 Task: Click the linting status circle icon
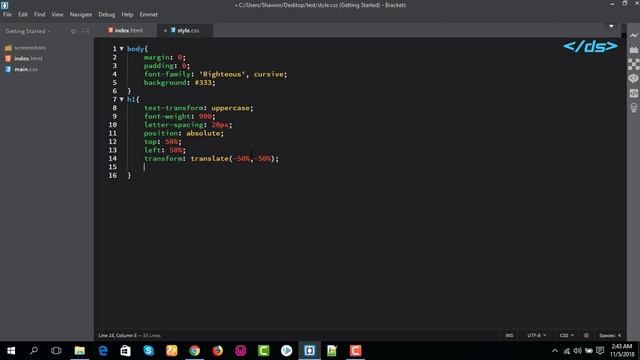click(586, 335)
